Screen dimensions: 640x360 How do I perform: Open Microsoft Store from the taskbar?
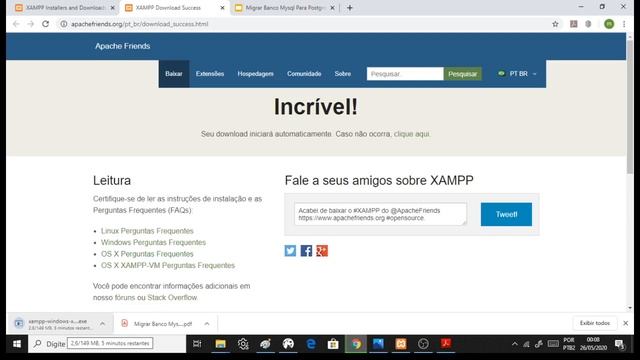(333, 344)
